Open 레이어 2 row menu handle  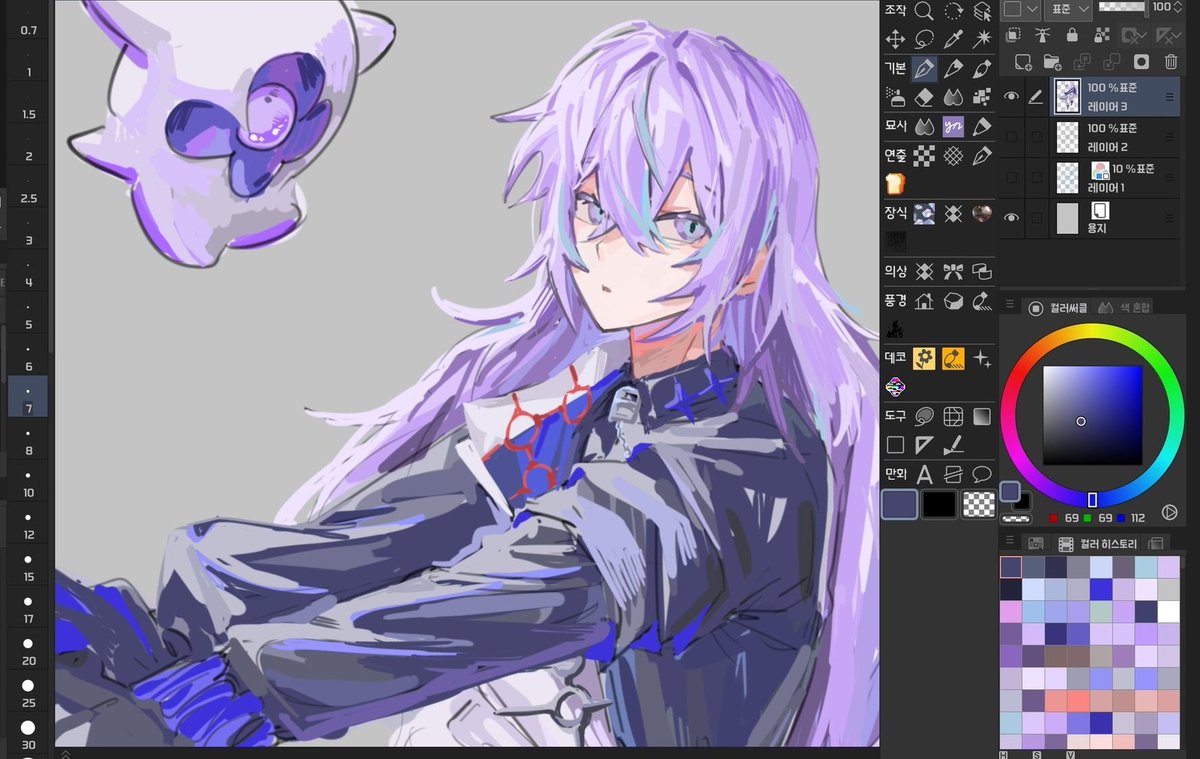click(x=1168, y=137)
